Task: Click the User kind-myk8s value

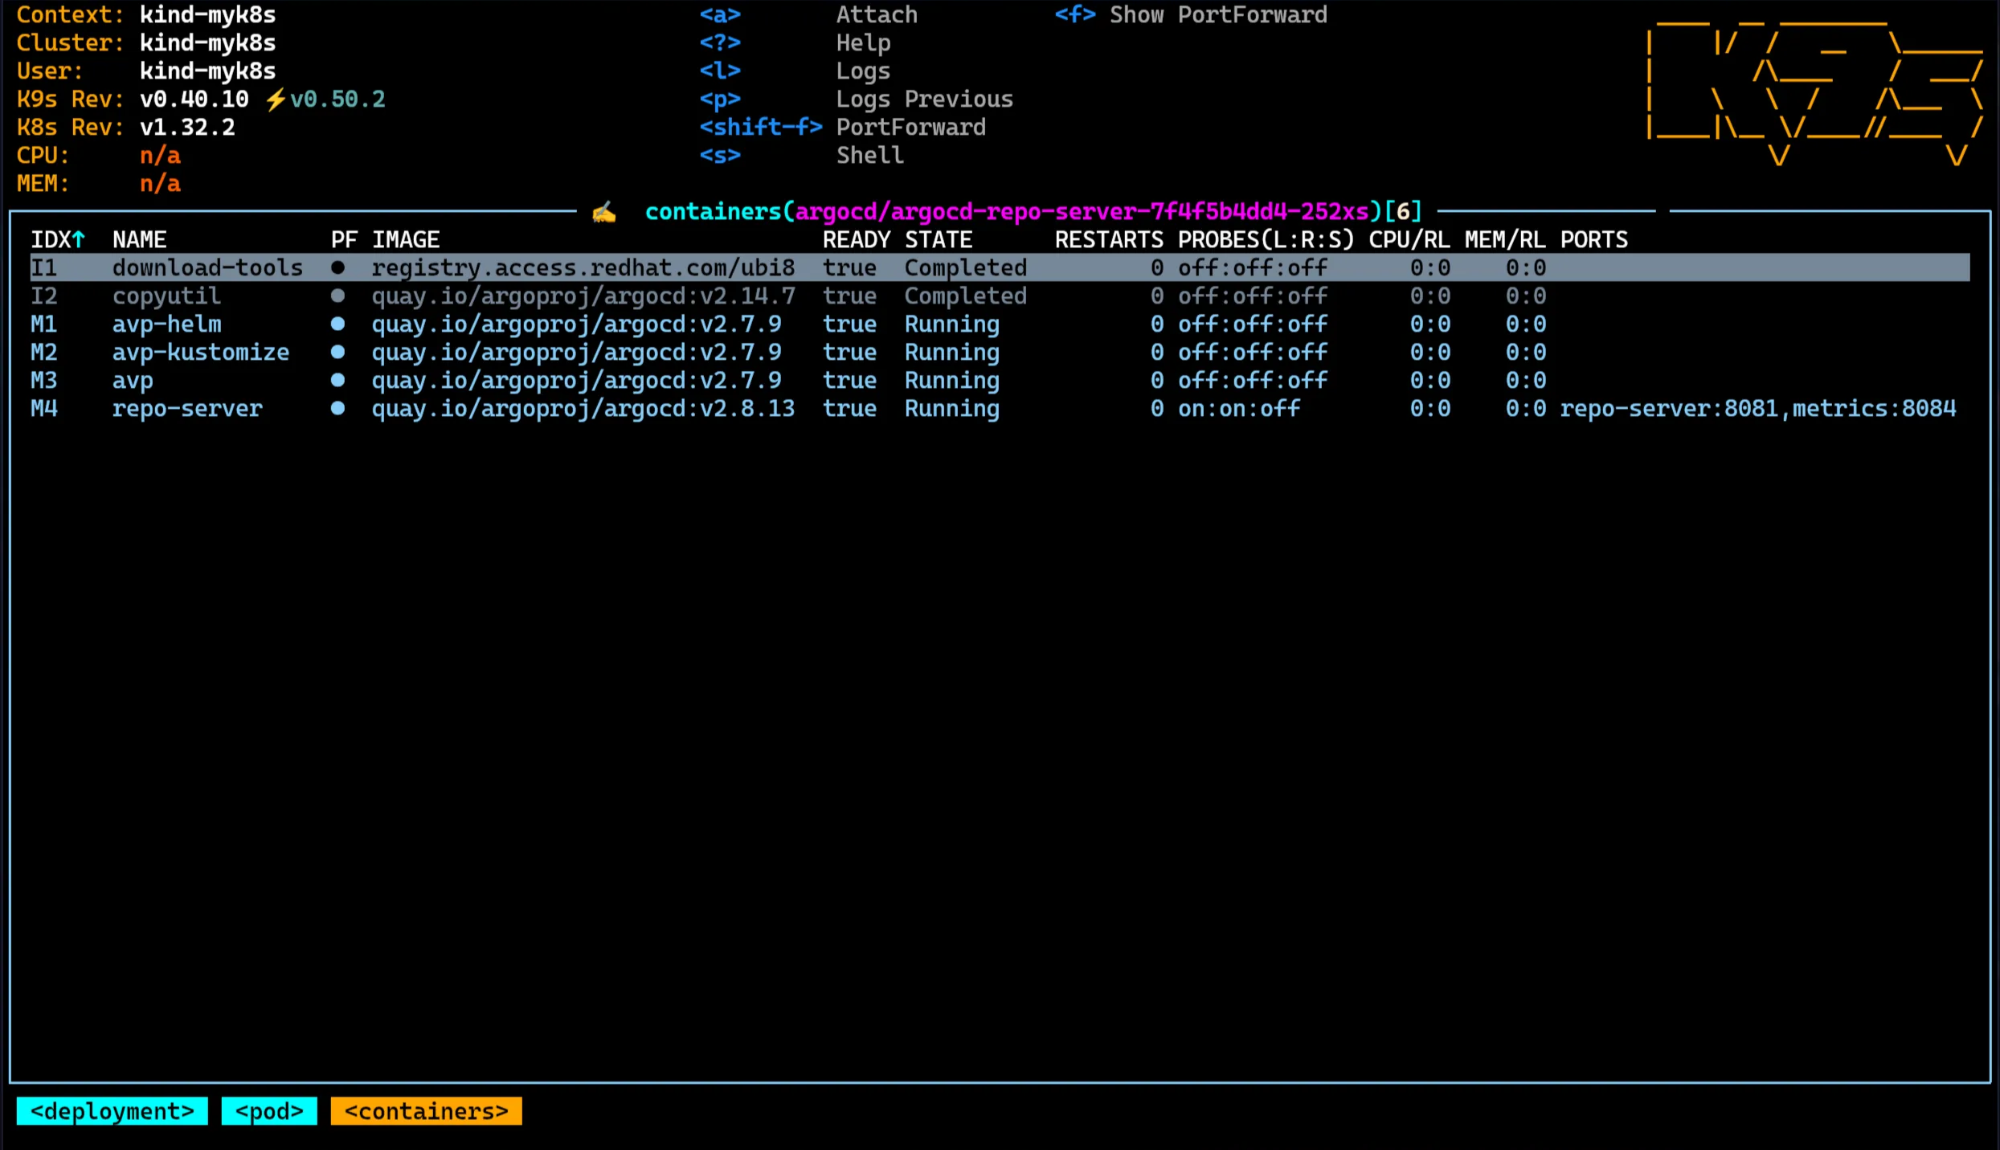Action: point(207,71)
